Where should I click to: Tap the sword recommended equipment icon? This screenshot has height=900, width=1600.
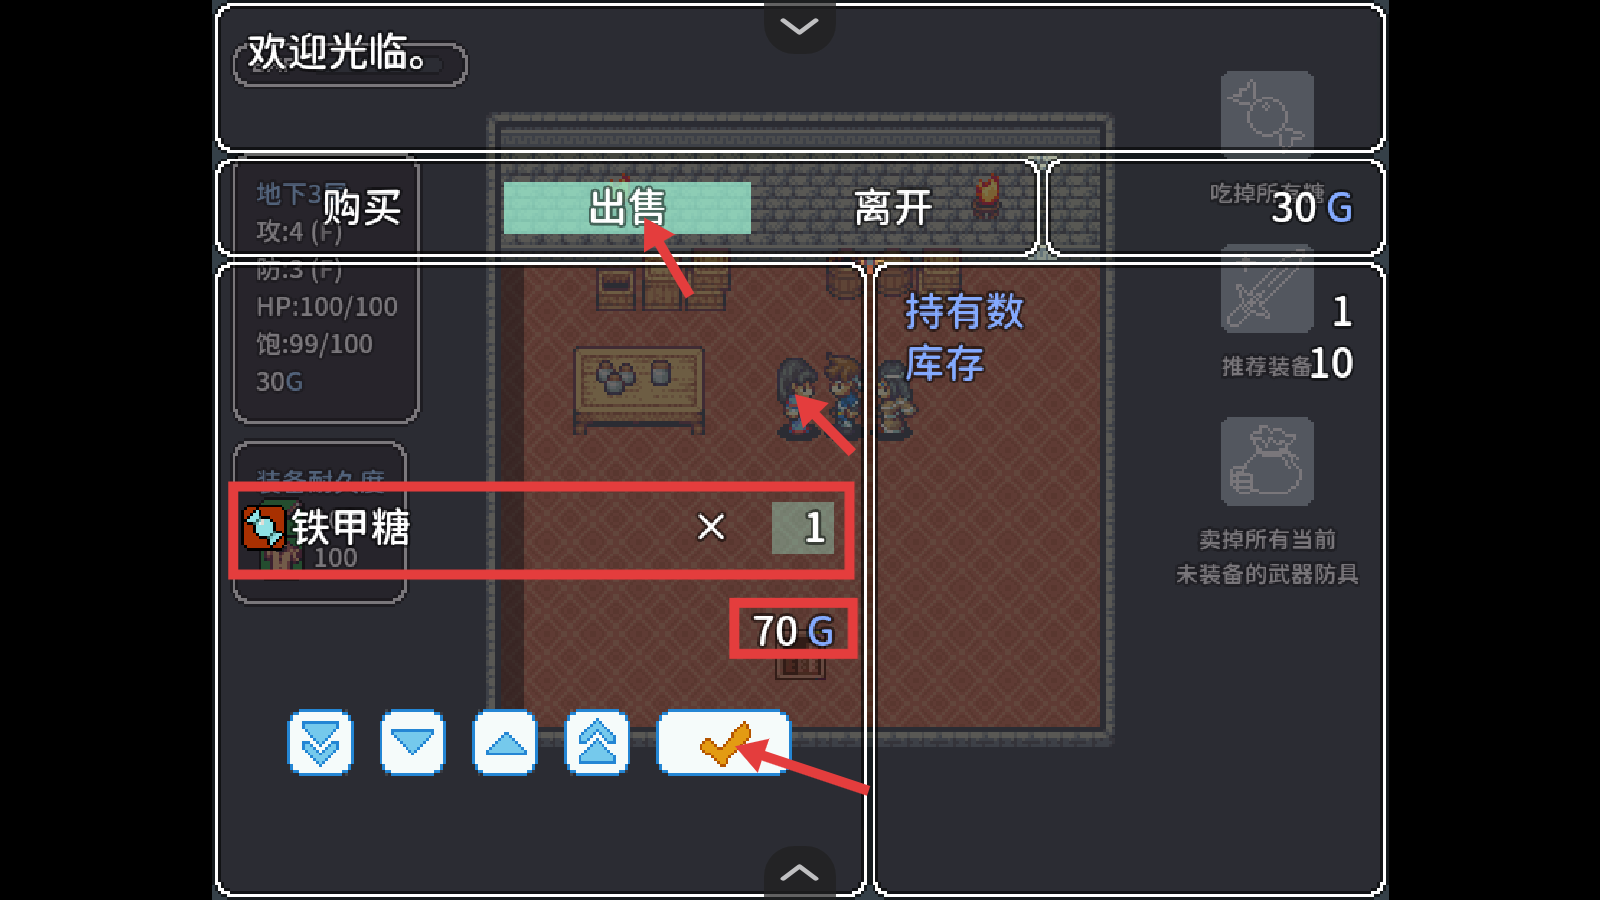1267,290
